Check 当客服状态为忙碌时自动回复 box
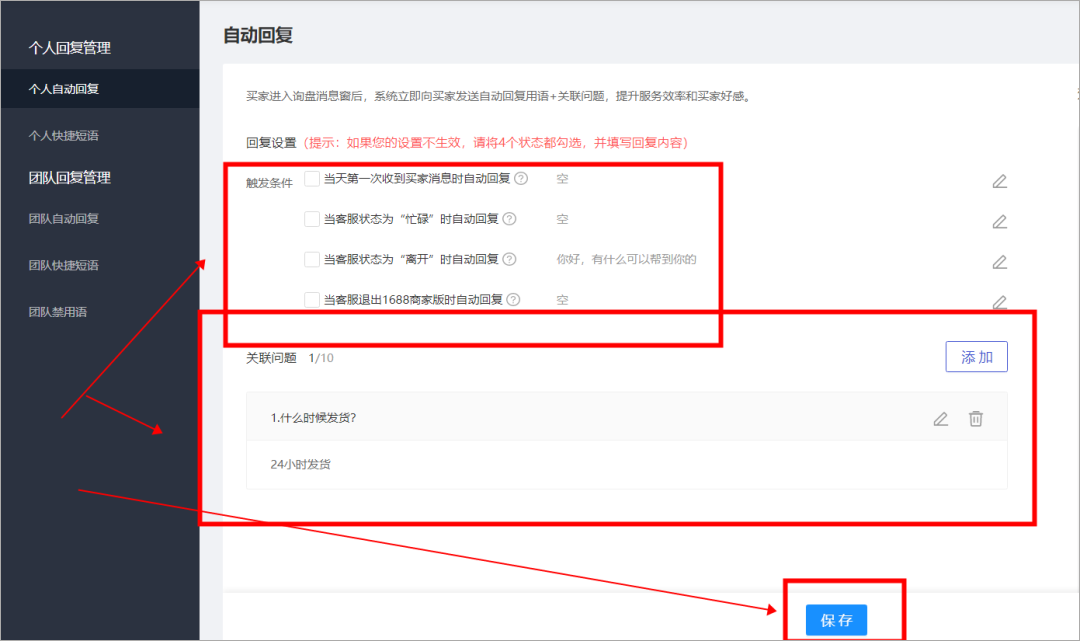 (311, 219)
